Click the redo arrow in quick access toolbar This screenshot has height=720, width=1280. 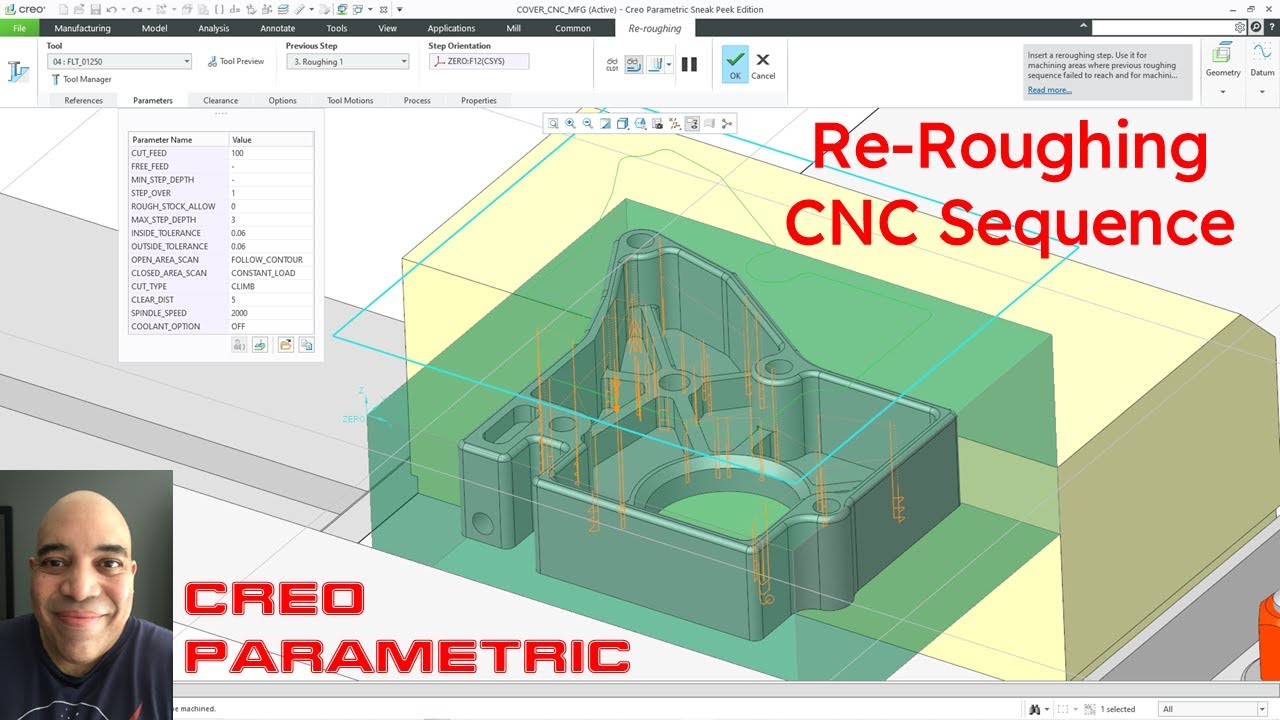[136, 9]
